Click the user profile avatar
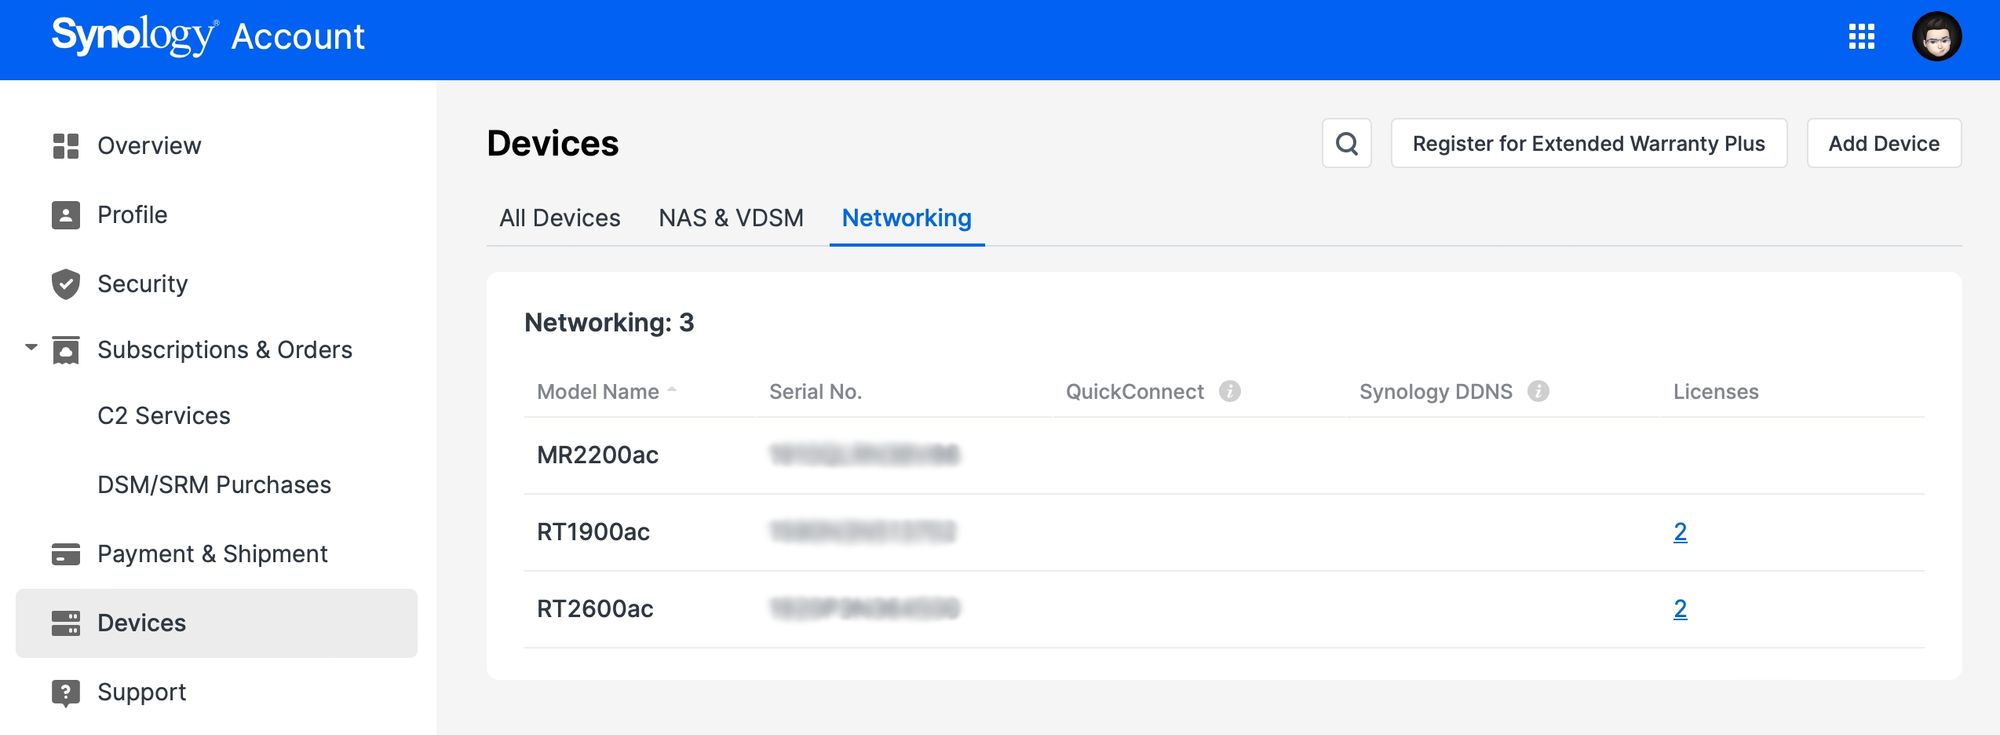The image size is (2000, 735). click(x=1936, y=37)
